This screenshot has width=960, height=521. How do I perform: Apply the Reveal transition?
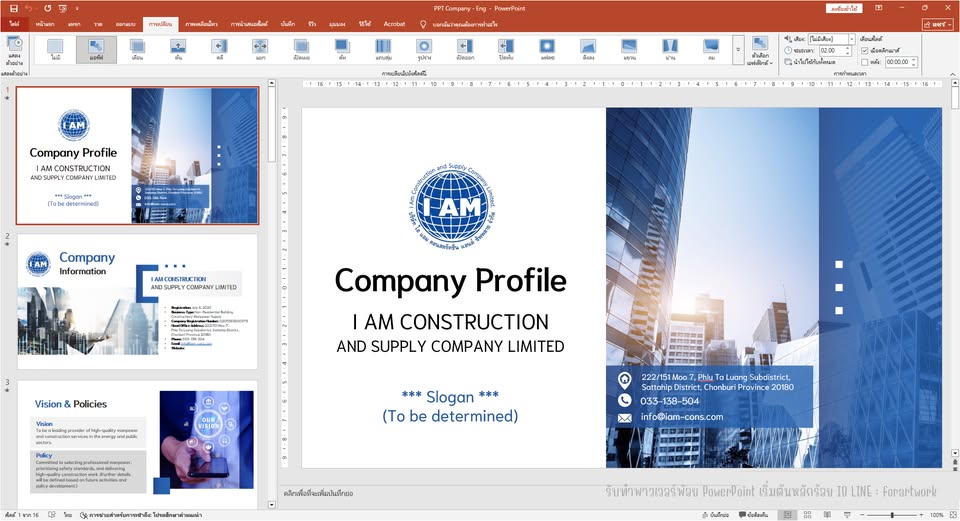[x=301, y=49]
